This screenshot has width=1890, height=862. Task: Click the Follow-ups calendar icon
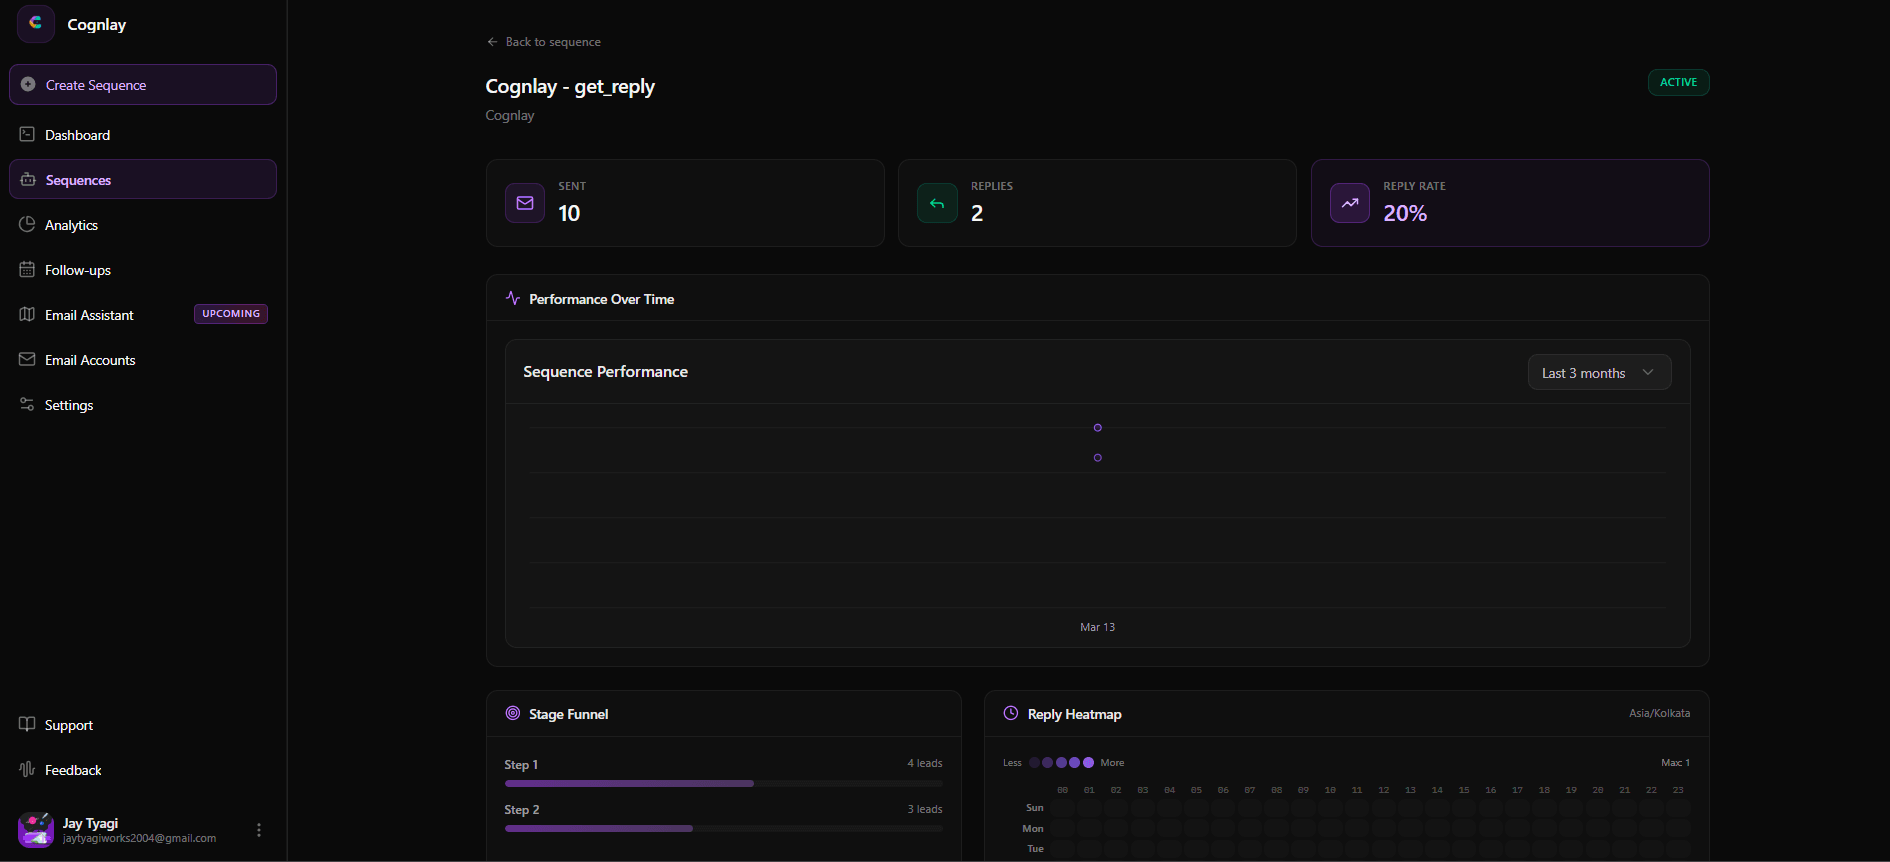click(27, 269)
